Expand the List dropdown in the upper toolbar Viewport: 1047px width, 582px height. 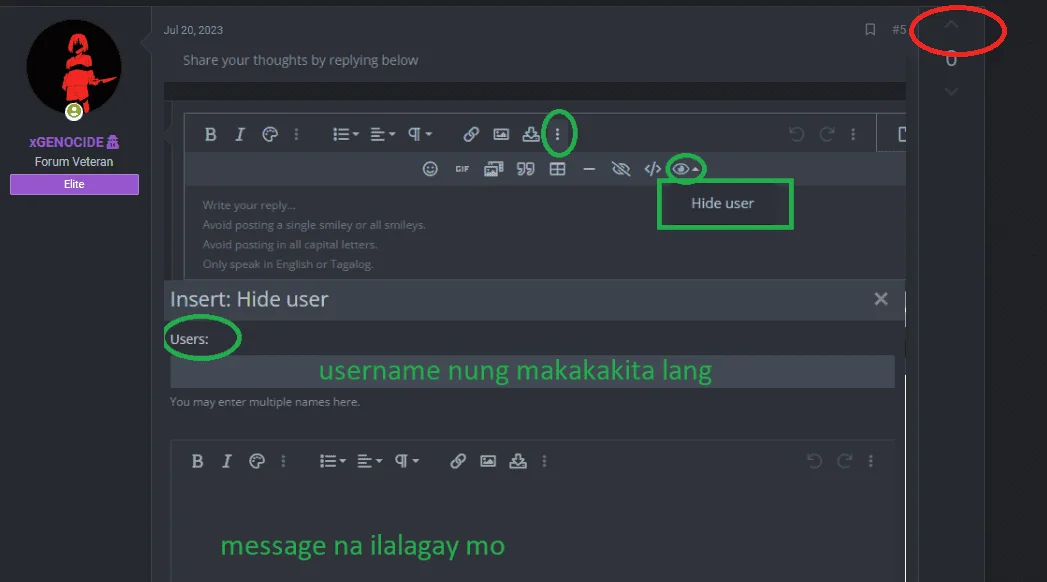pos(346,134)
